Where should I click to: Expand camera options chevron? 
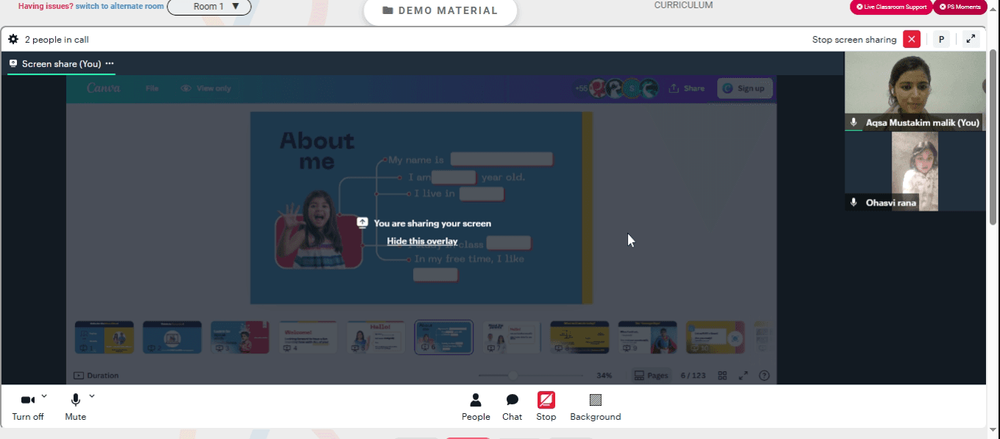44,396
